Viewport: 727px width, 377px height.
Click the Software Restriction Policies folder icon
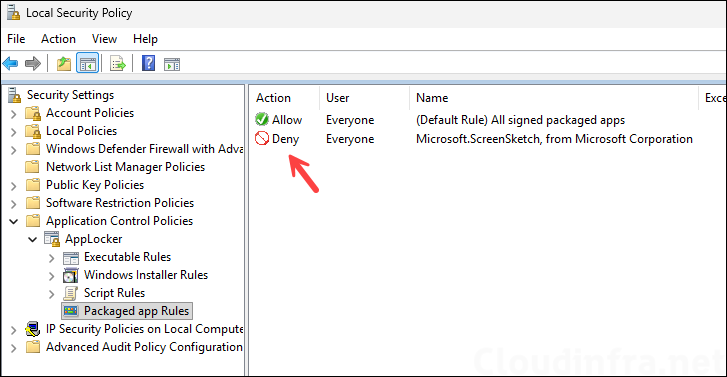coord(33,203)
